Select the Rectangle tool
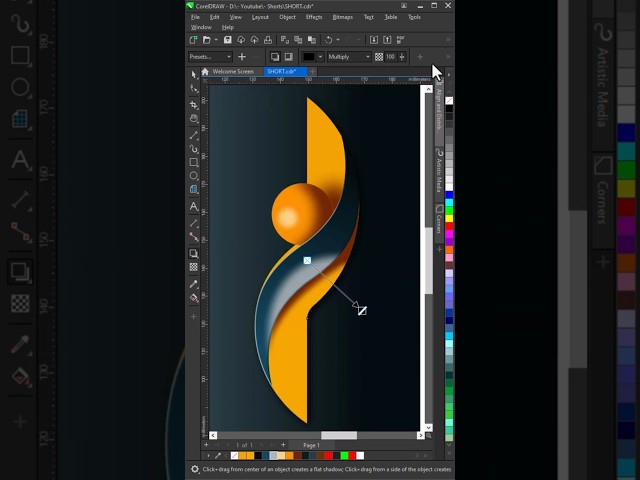This screenshot has width=640, height=480. tap(193, 162)
